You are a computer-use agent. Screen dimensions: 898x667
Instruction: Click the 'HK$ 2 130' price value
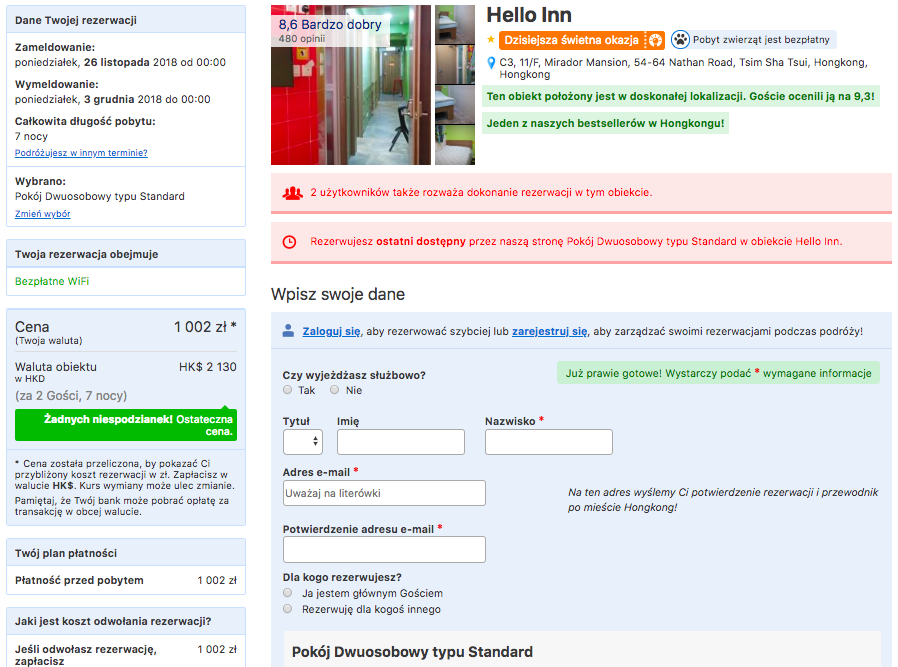point(207,367)
